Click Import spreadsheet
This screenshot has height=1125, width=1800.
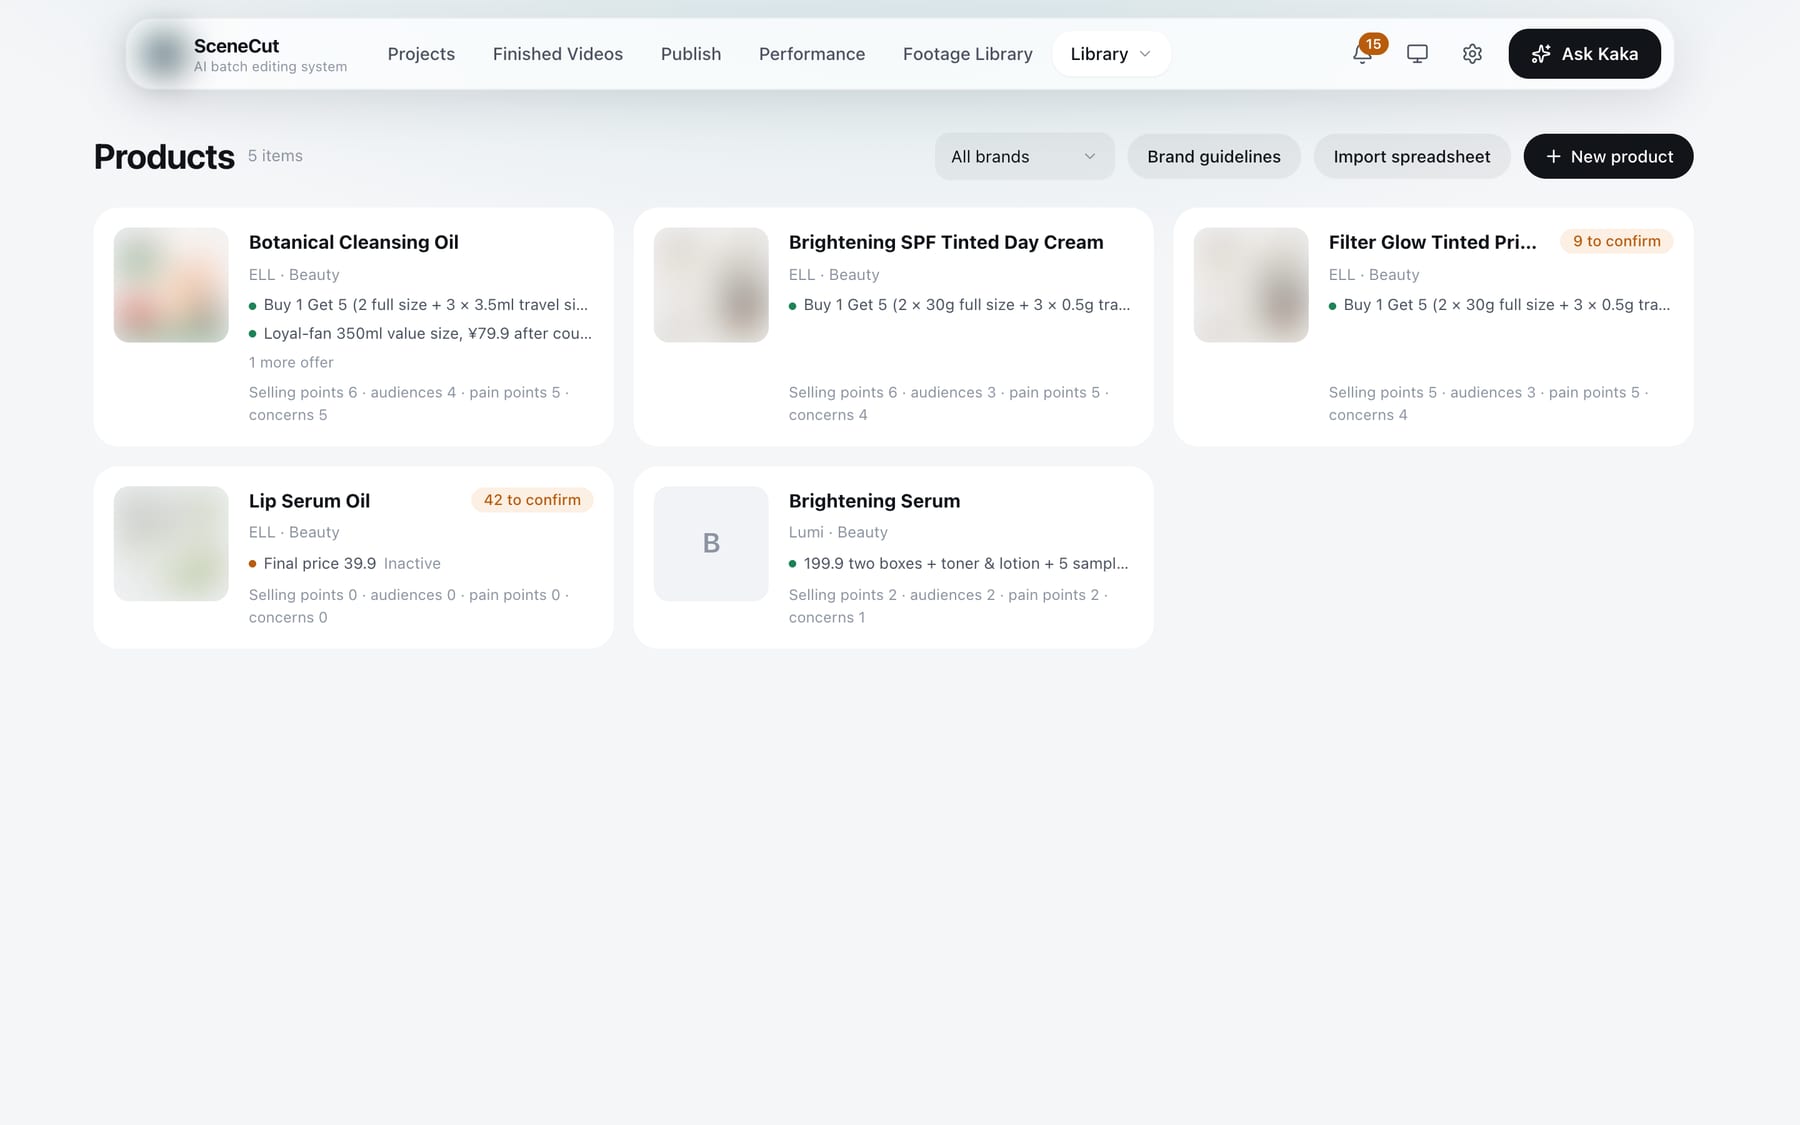1412,157
